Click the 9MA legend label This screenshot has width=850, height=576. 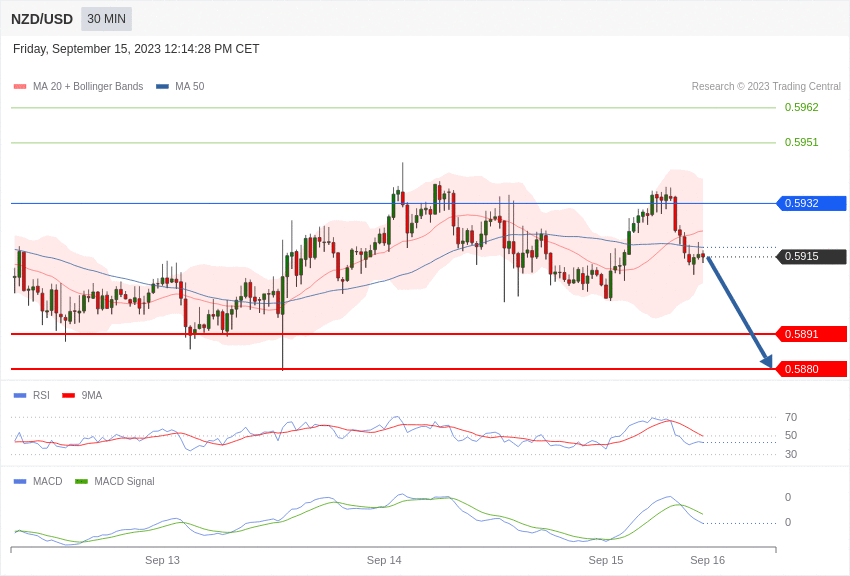pos(92,396)
